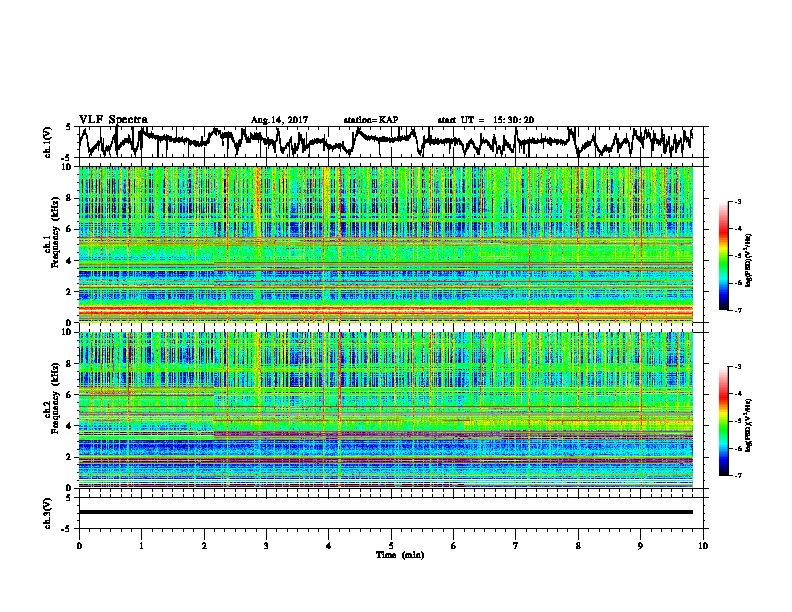Click the ch.3 flat black signal line
792x612 pixels.
(385, 512)
